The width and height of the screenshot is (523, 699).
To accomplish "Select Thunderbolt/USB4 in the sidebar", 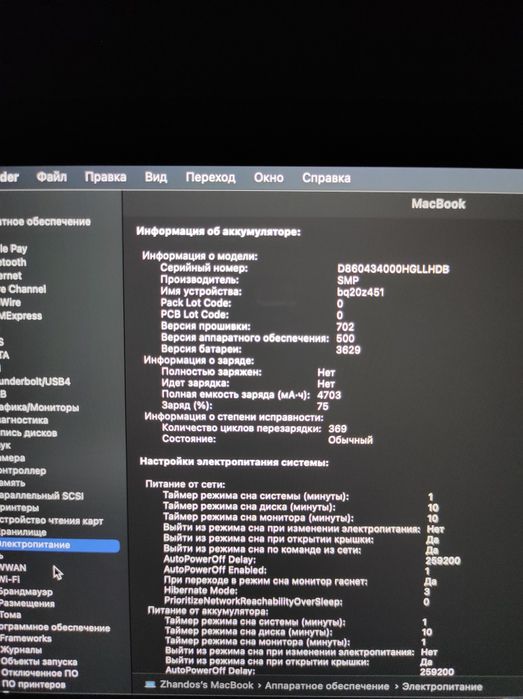I will coord(35,381).
